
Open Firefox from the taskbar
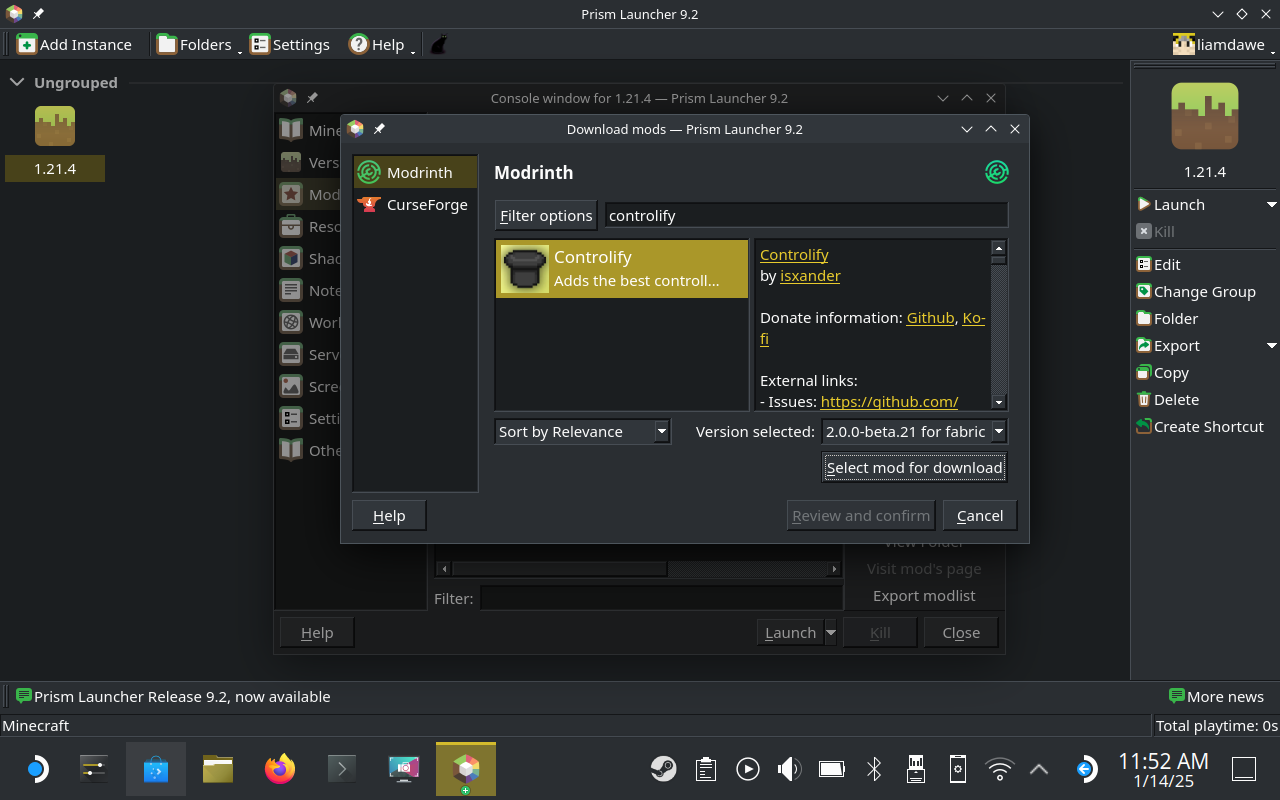pyautogui.click(x=280, y=768)
